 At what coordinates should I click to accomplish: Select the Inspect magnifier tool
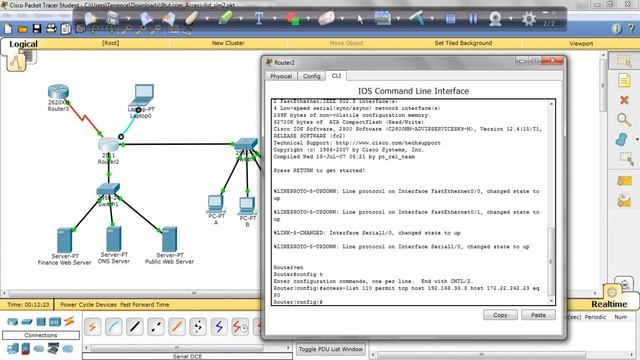[624, 120]
